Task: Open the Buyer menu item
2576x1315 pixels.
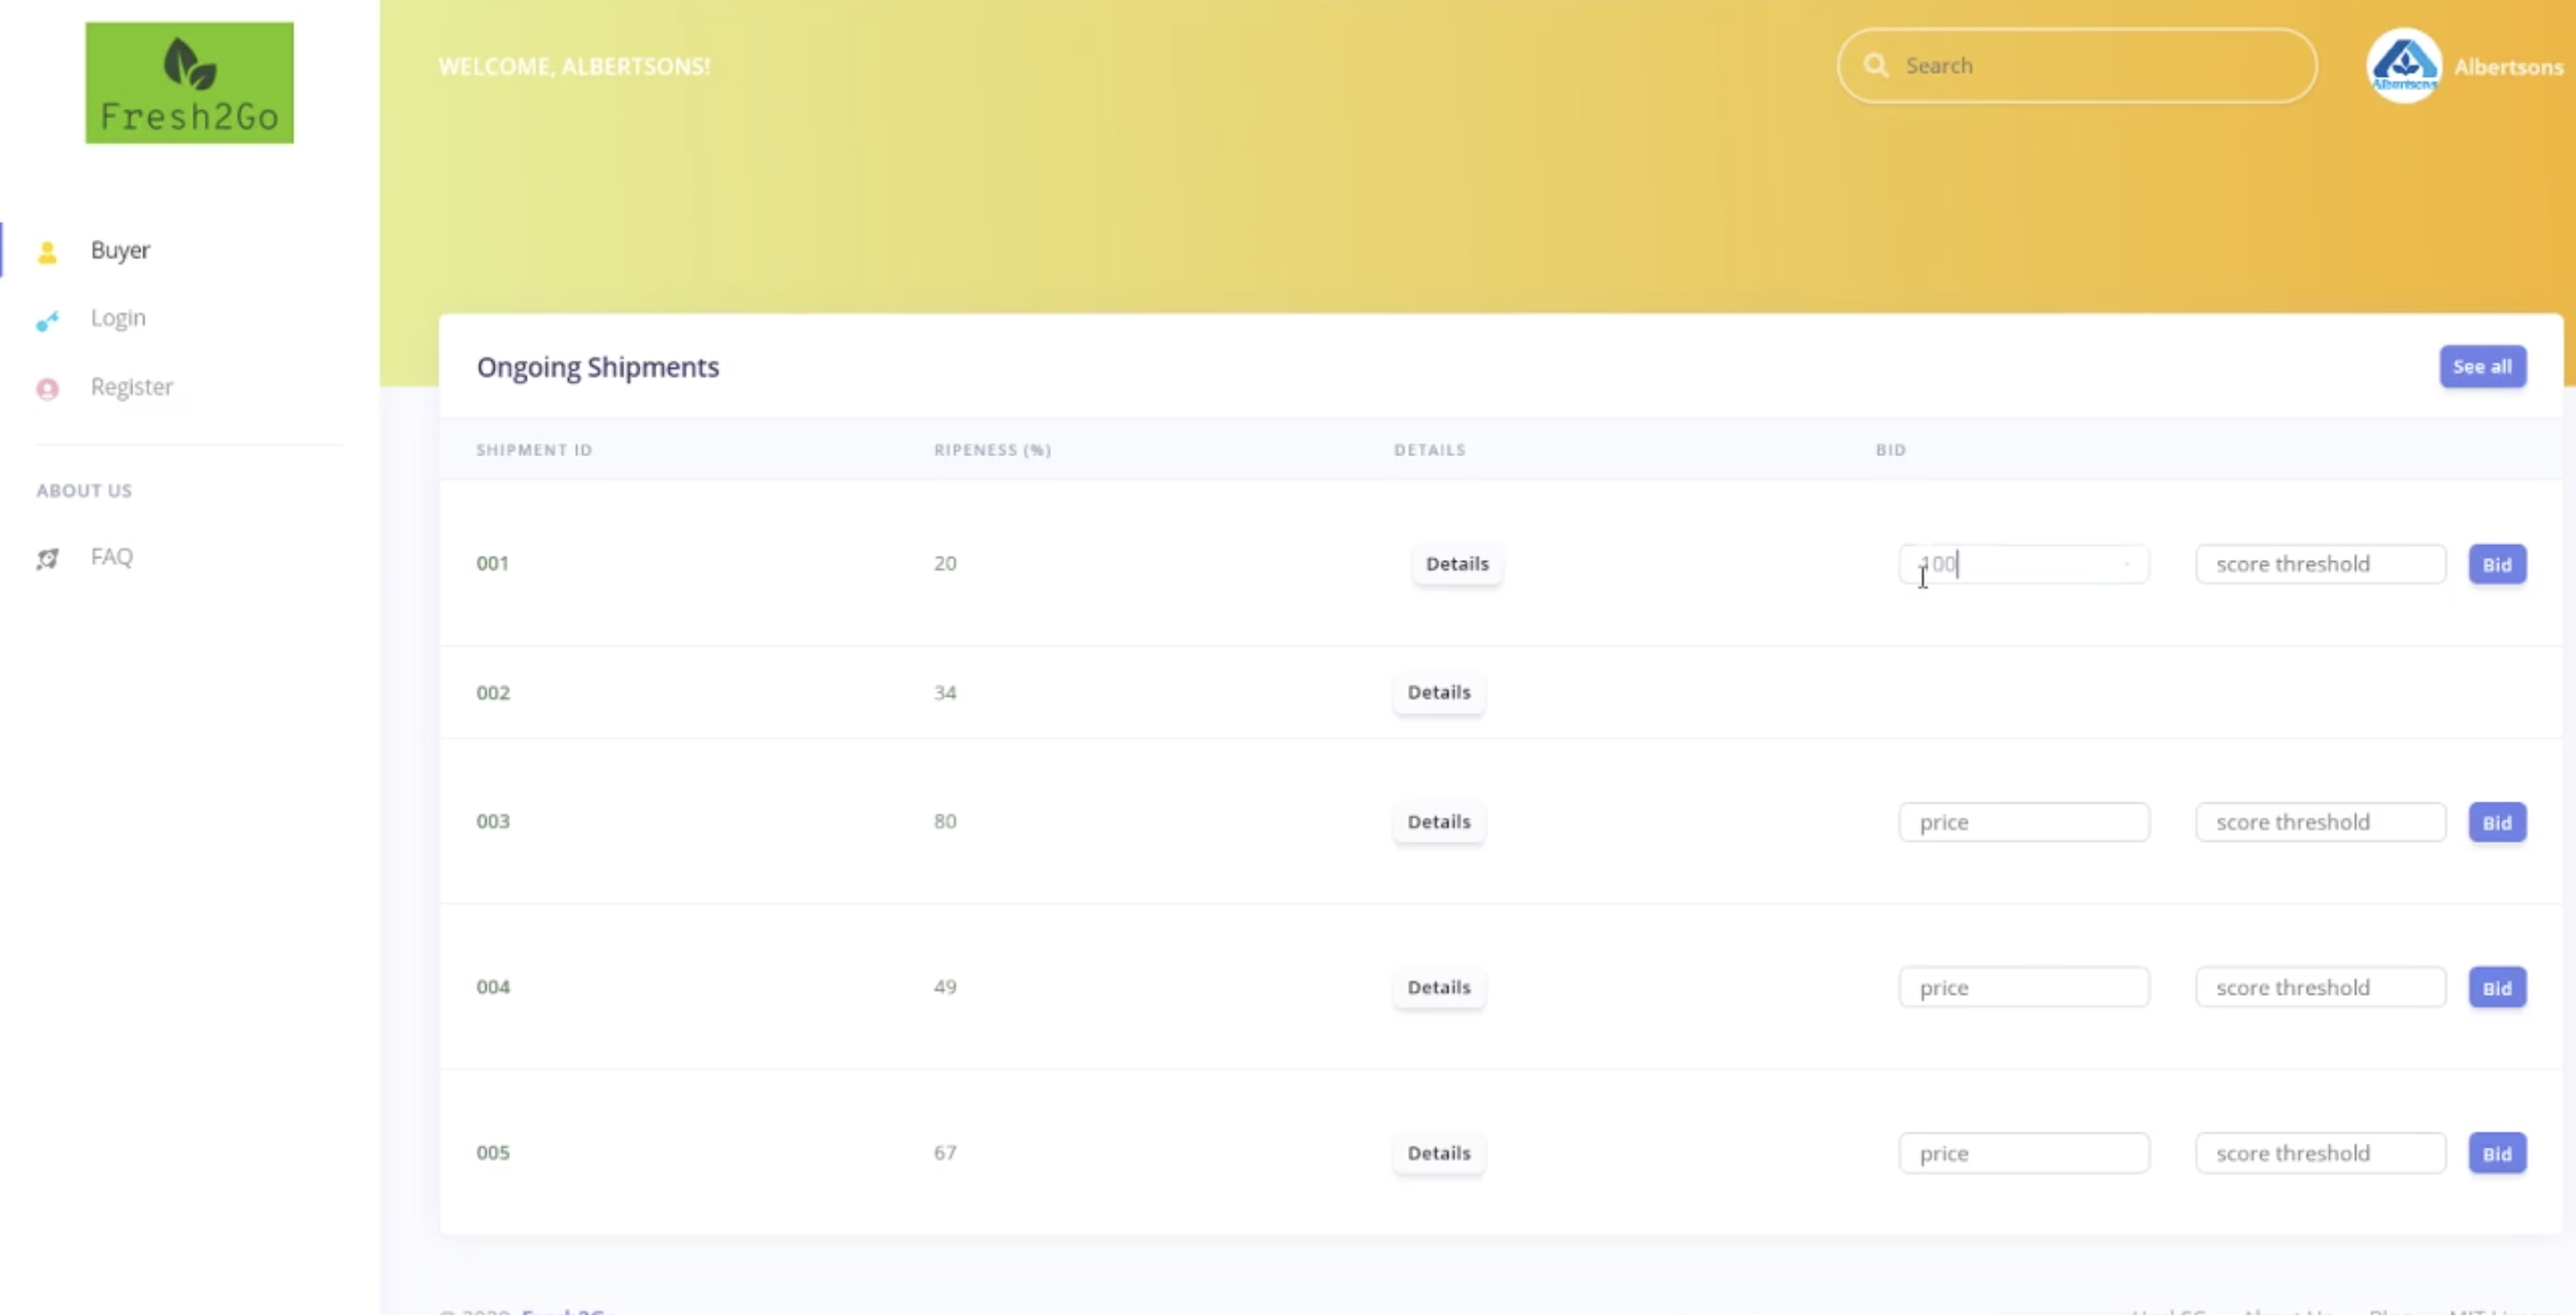Action: point(120,250)
